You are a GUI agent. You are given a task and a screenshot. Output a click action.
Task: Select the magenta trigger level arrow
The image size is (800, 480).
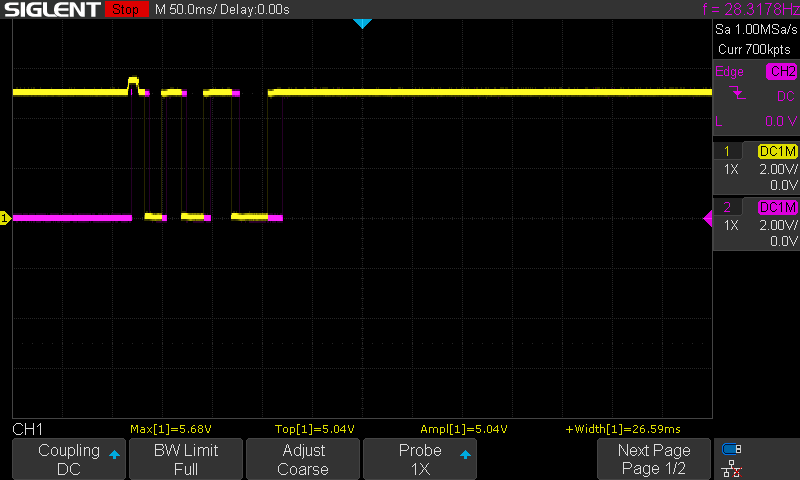(708, 218)
